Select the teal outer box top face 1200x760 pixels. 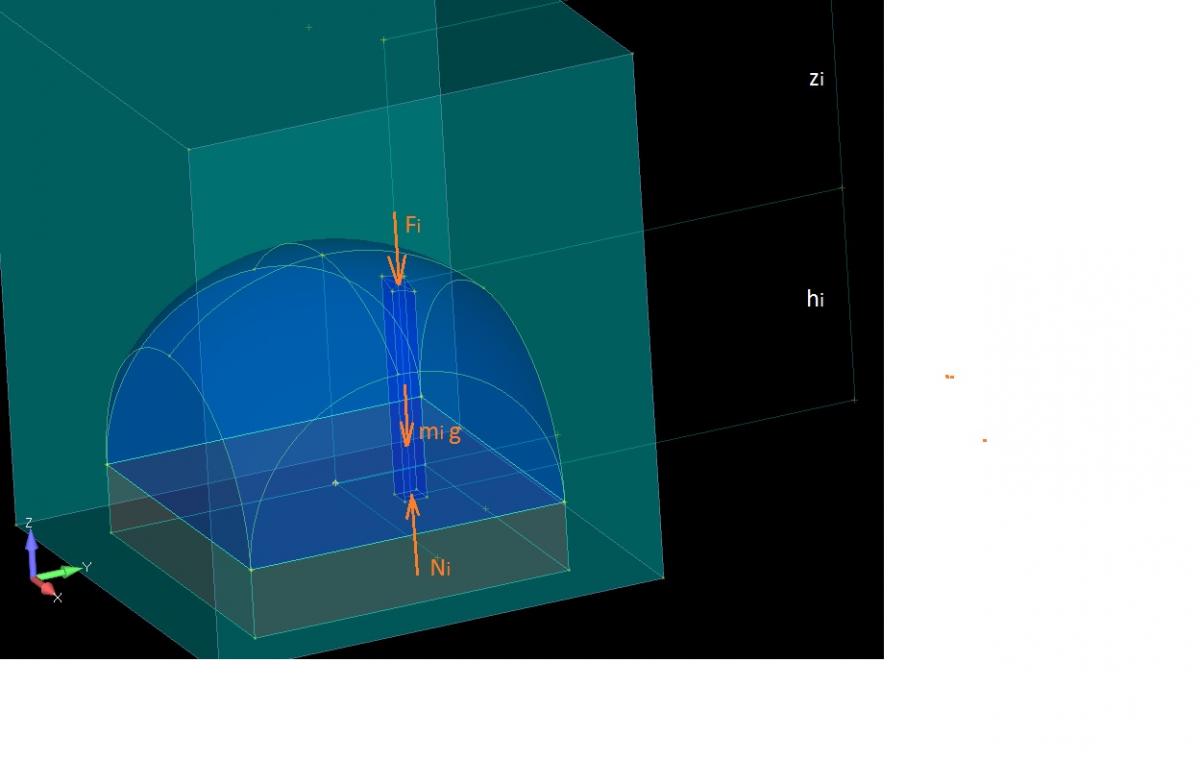click(x=400, y=90)
